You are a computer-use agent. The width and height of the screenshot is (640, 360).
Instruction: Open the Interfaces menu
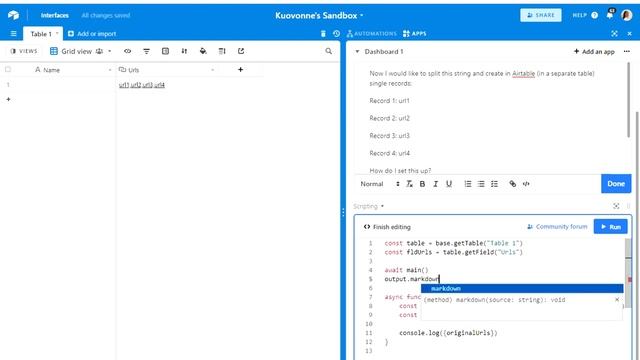[55, 16]
